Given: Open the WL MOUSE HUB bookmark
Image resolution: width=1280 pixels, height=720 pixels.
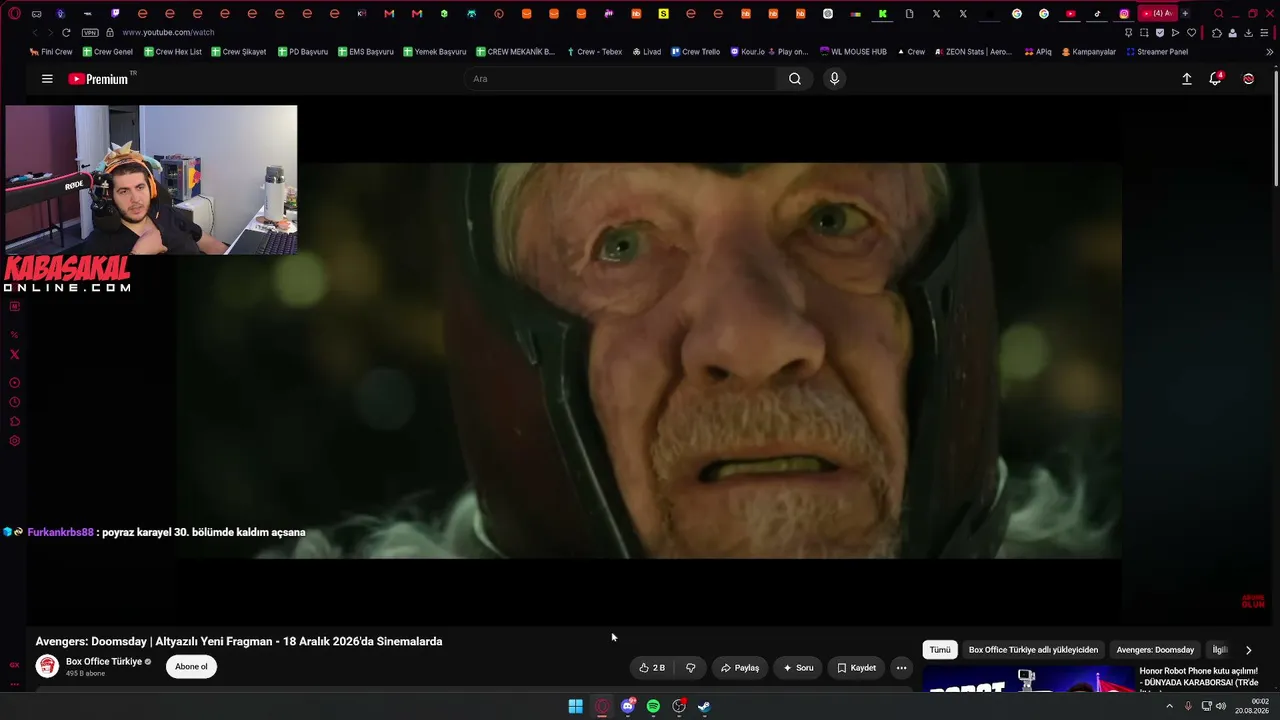Looking at the screenshot, I should click(853, 52).
